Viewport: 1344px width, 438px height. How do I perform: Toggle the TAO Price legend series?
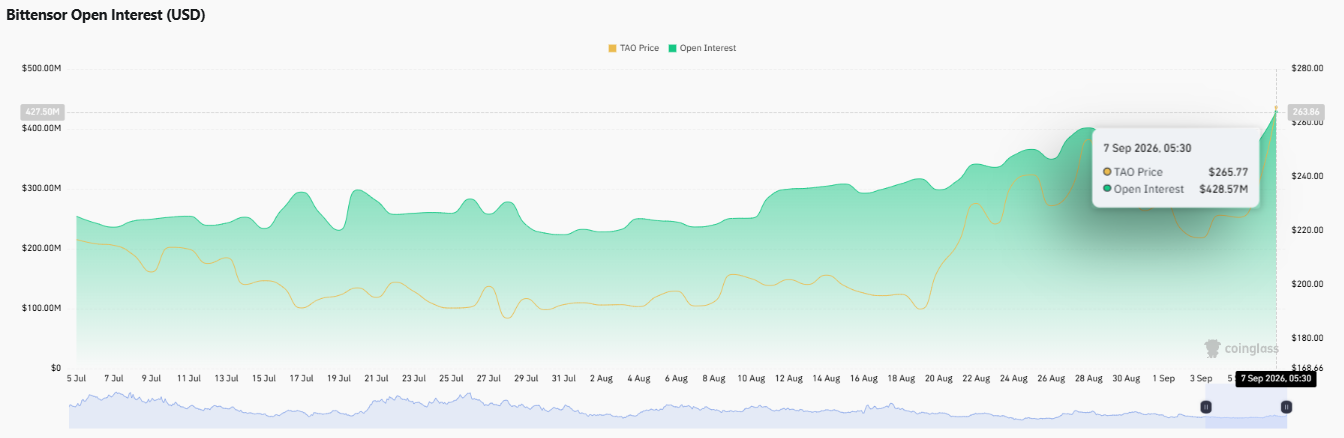click(633, 48)
